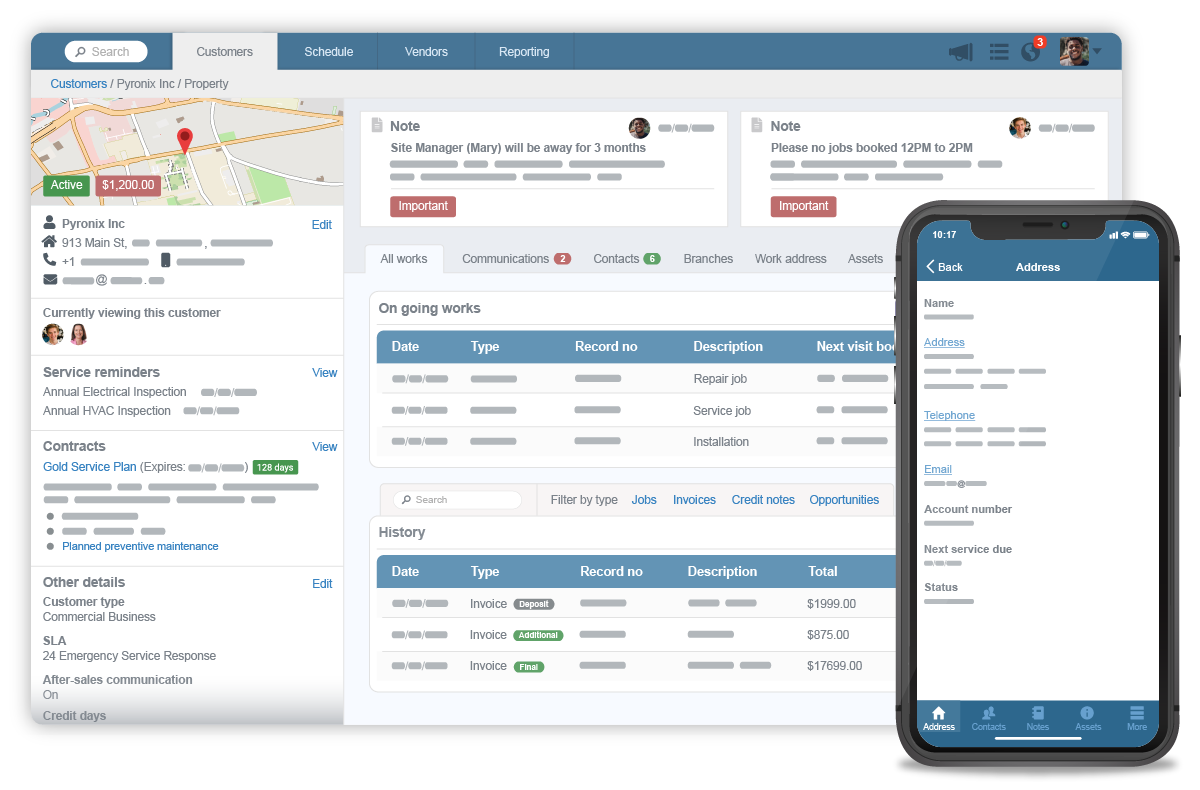The width and height of the screenshot is (1200, 790).
Task: Edit the Pyronix Inc customer details
Action: tap(321, 225)
